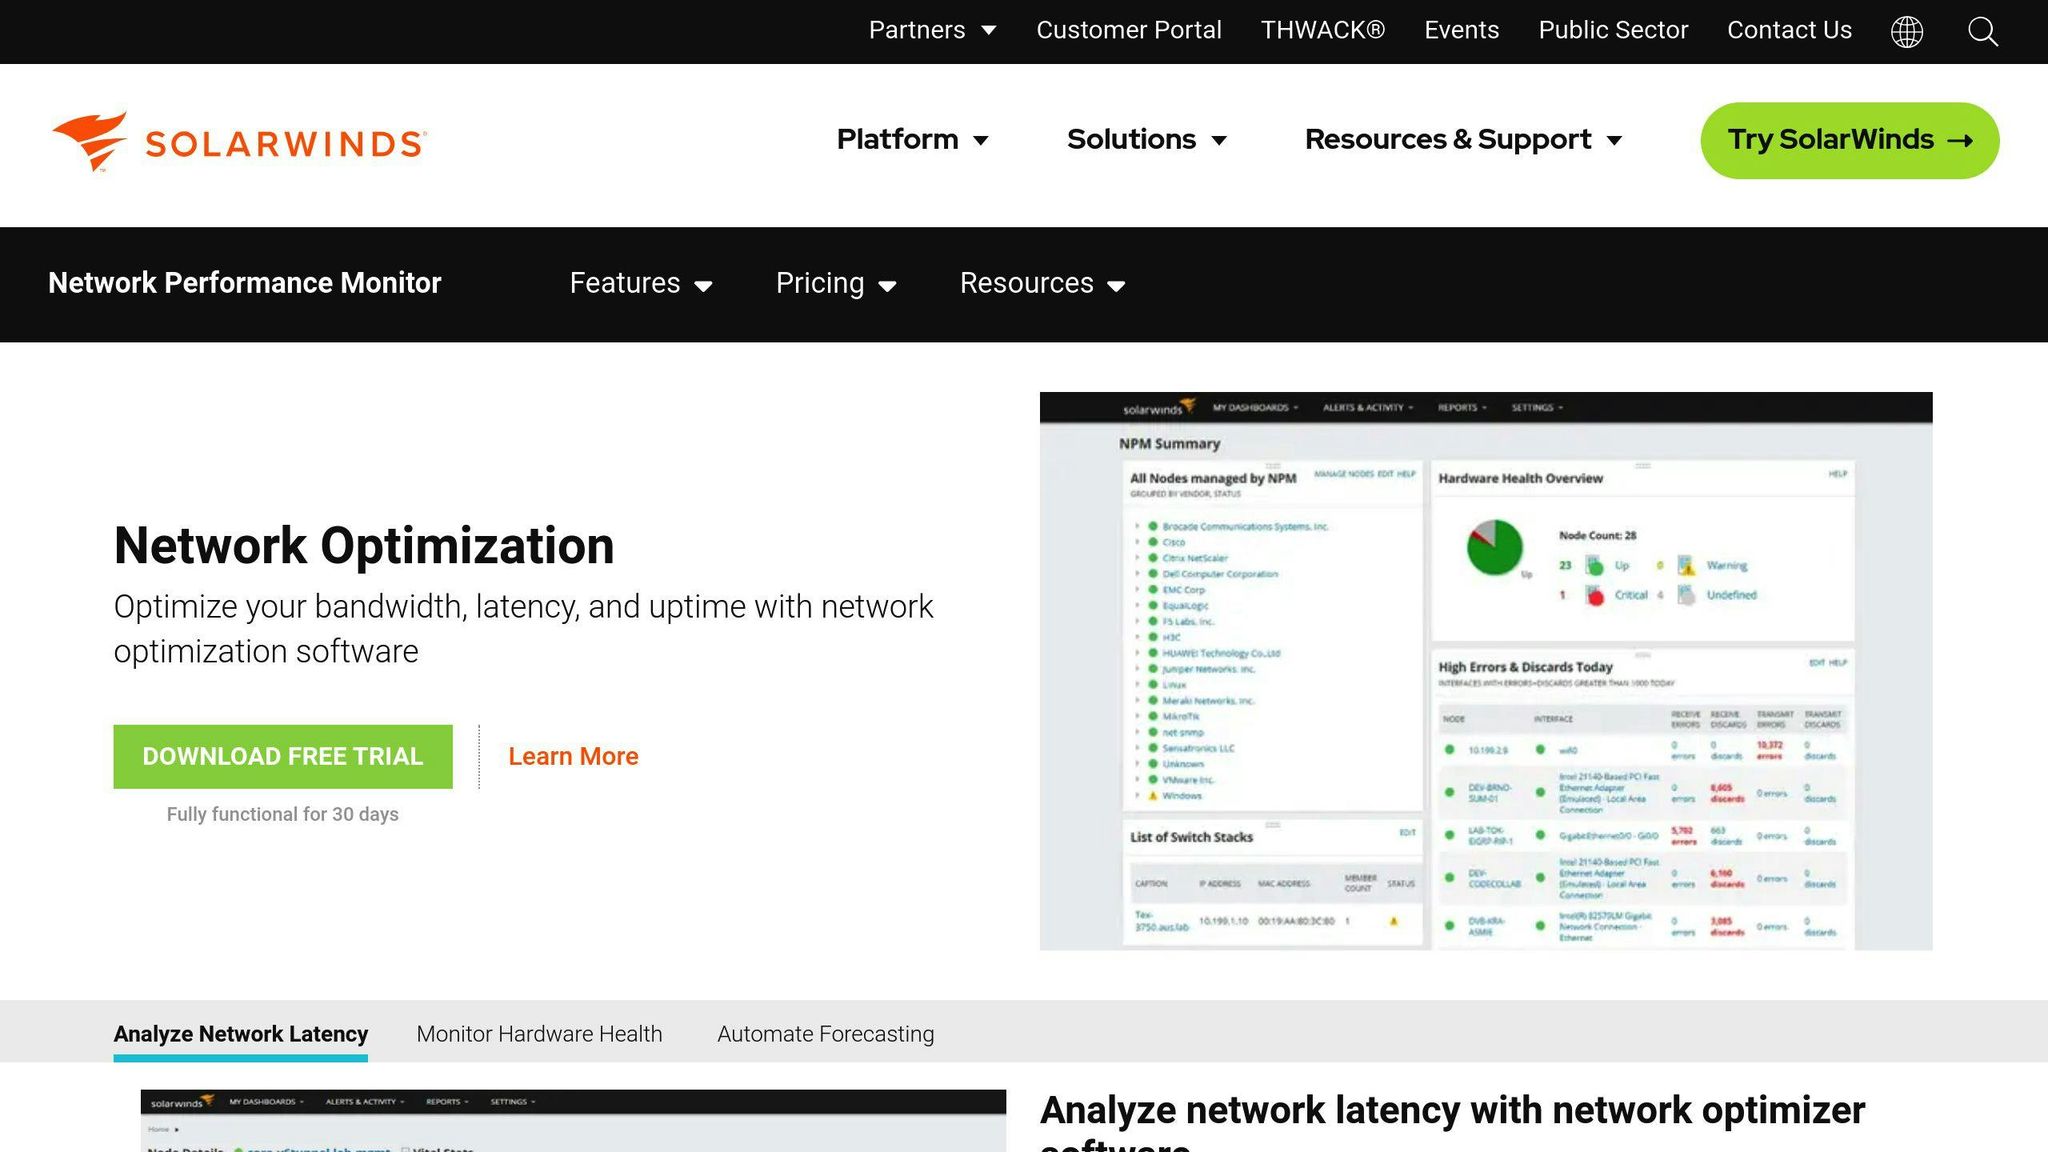Open the Pricing dropdown
This screenshot has height=1152, width=2048.
(836, 284)
